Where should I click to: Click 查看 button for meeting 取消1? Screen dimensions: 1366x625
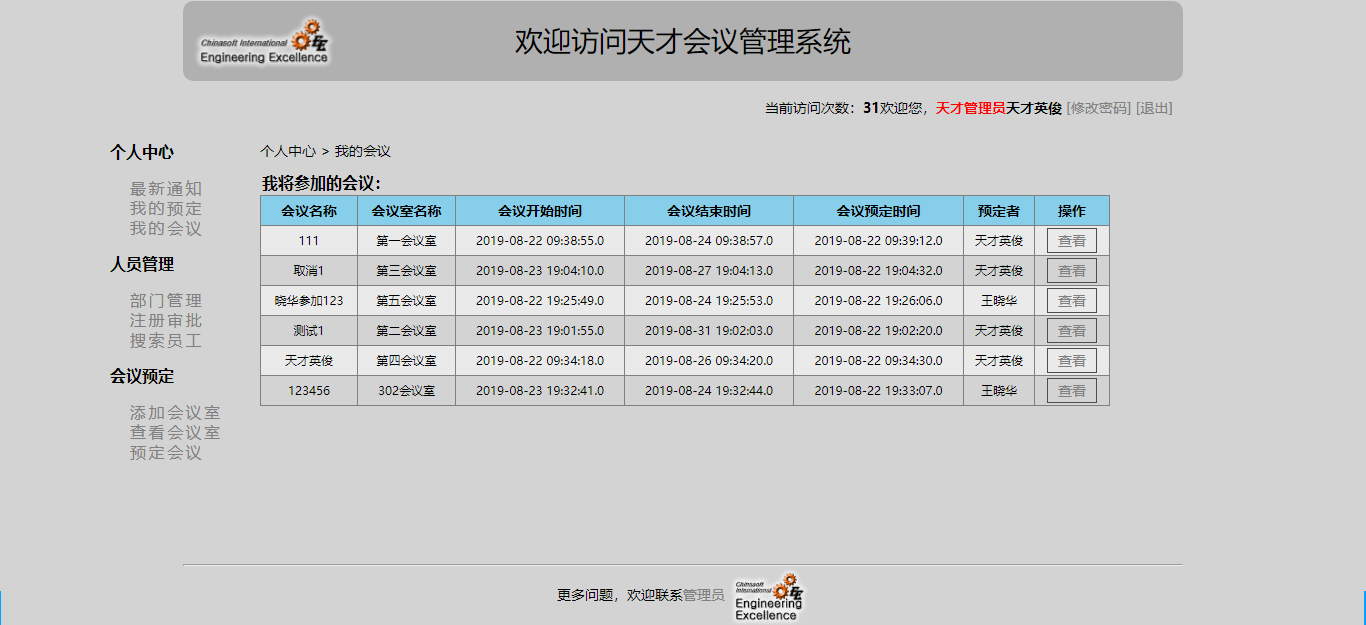click(1071, 270)
